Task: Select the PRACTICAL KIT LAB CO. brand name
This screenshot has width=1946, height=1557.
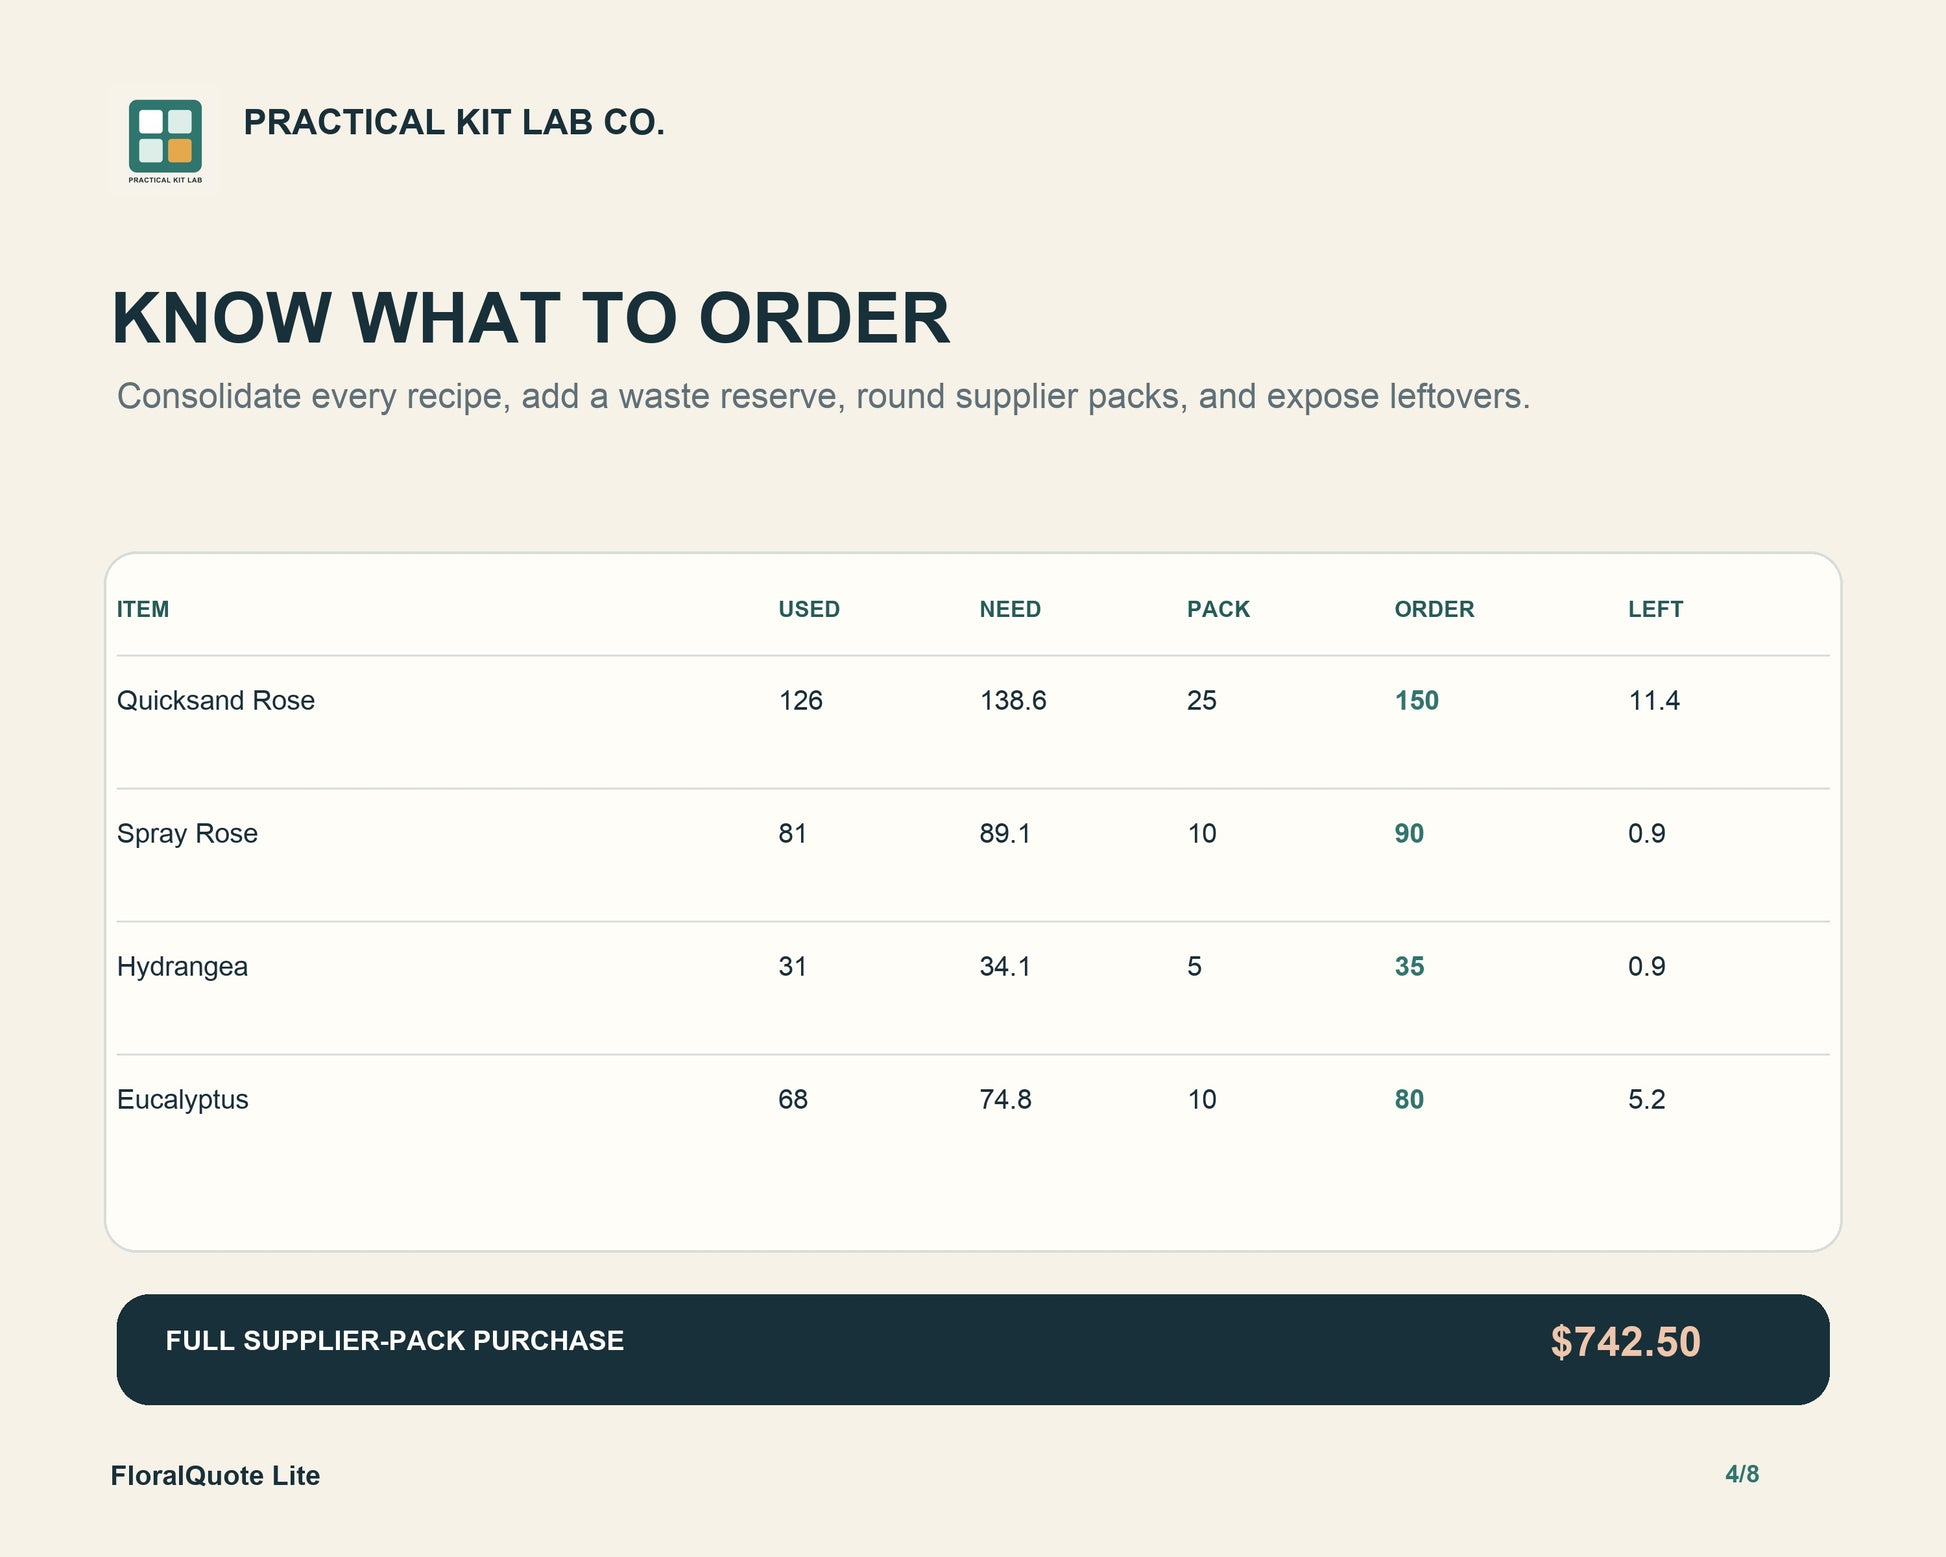Action: click(x=454, y=122)
